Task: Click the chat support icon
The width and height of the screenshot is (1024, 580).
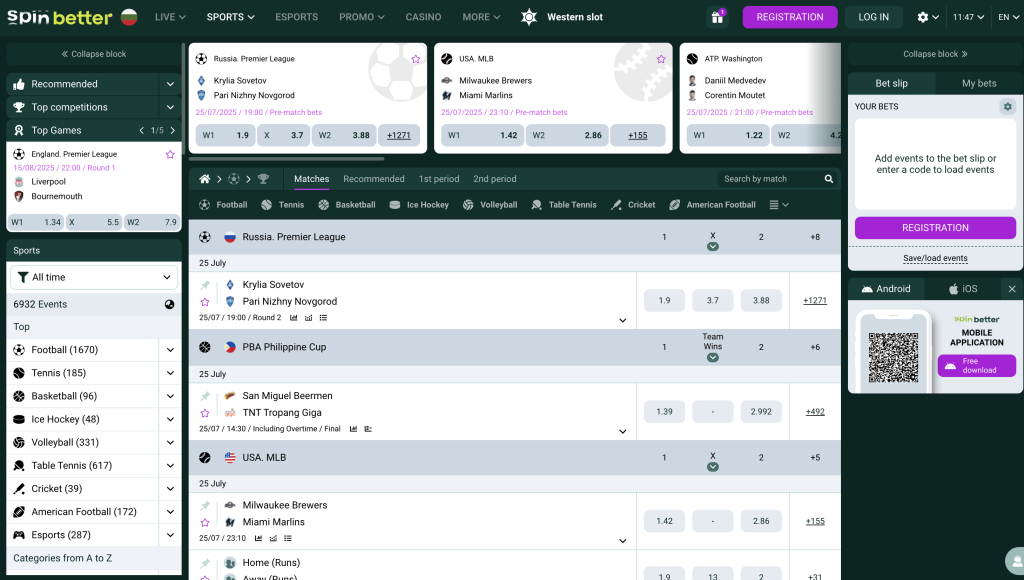Action: coord(1015,562)
